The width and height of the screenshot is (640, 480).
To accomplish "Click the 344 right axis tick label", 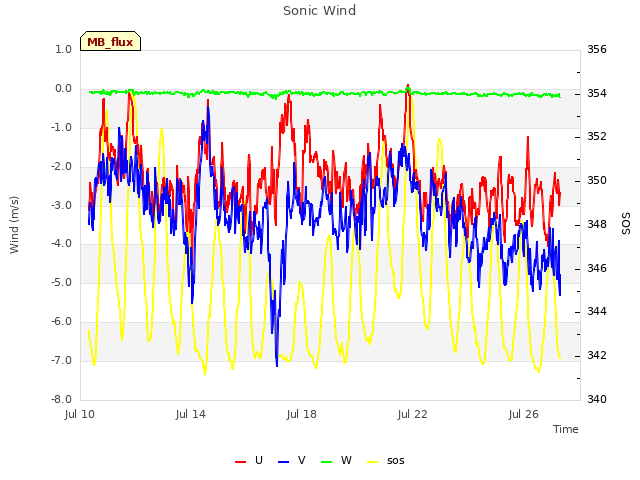I will (x=597, y=311).
